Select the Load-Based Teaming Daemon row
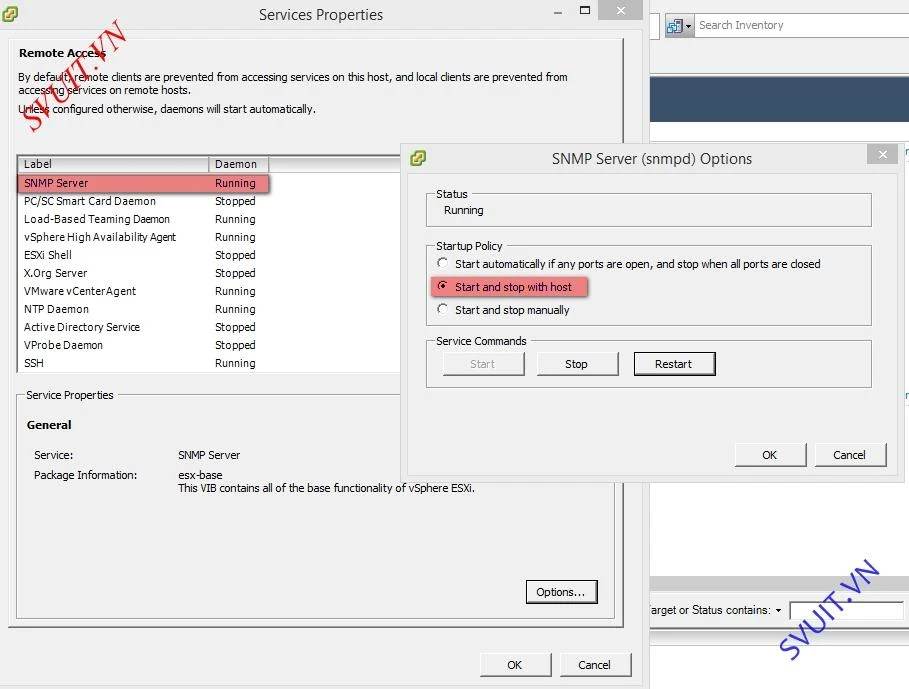Screen dimensions: 909x689 tap(144, 219)
